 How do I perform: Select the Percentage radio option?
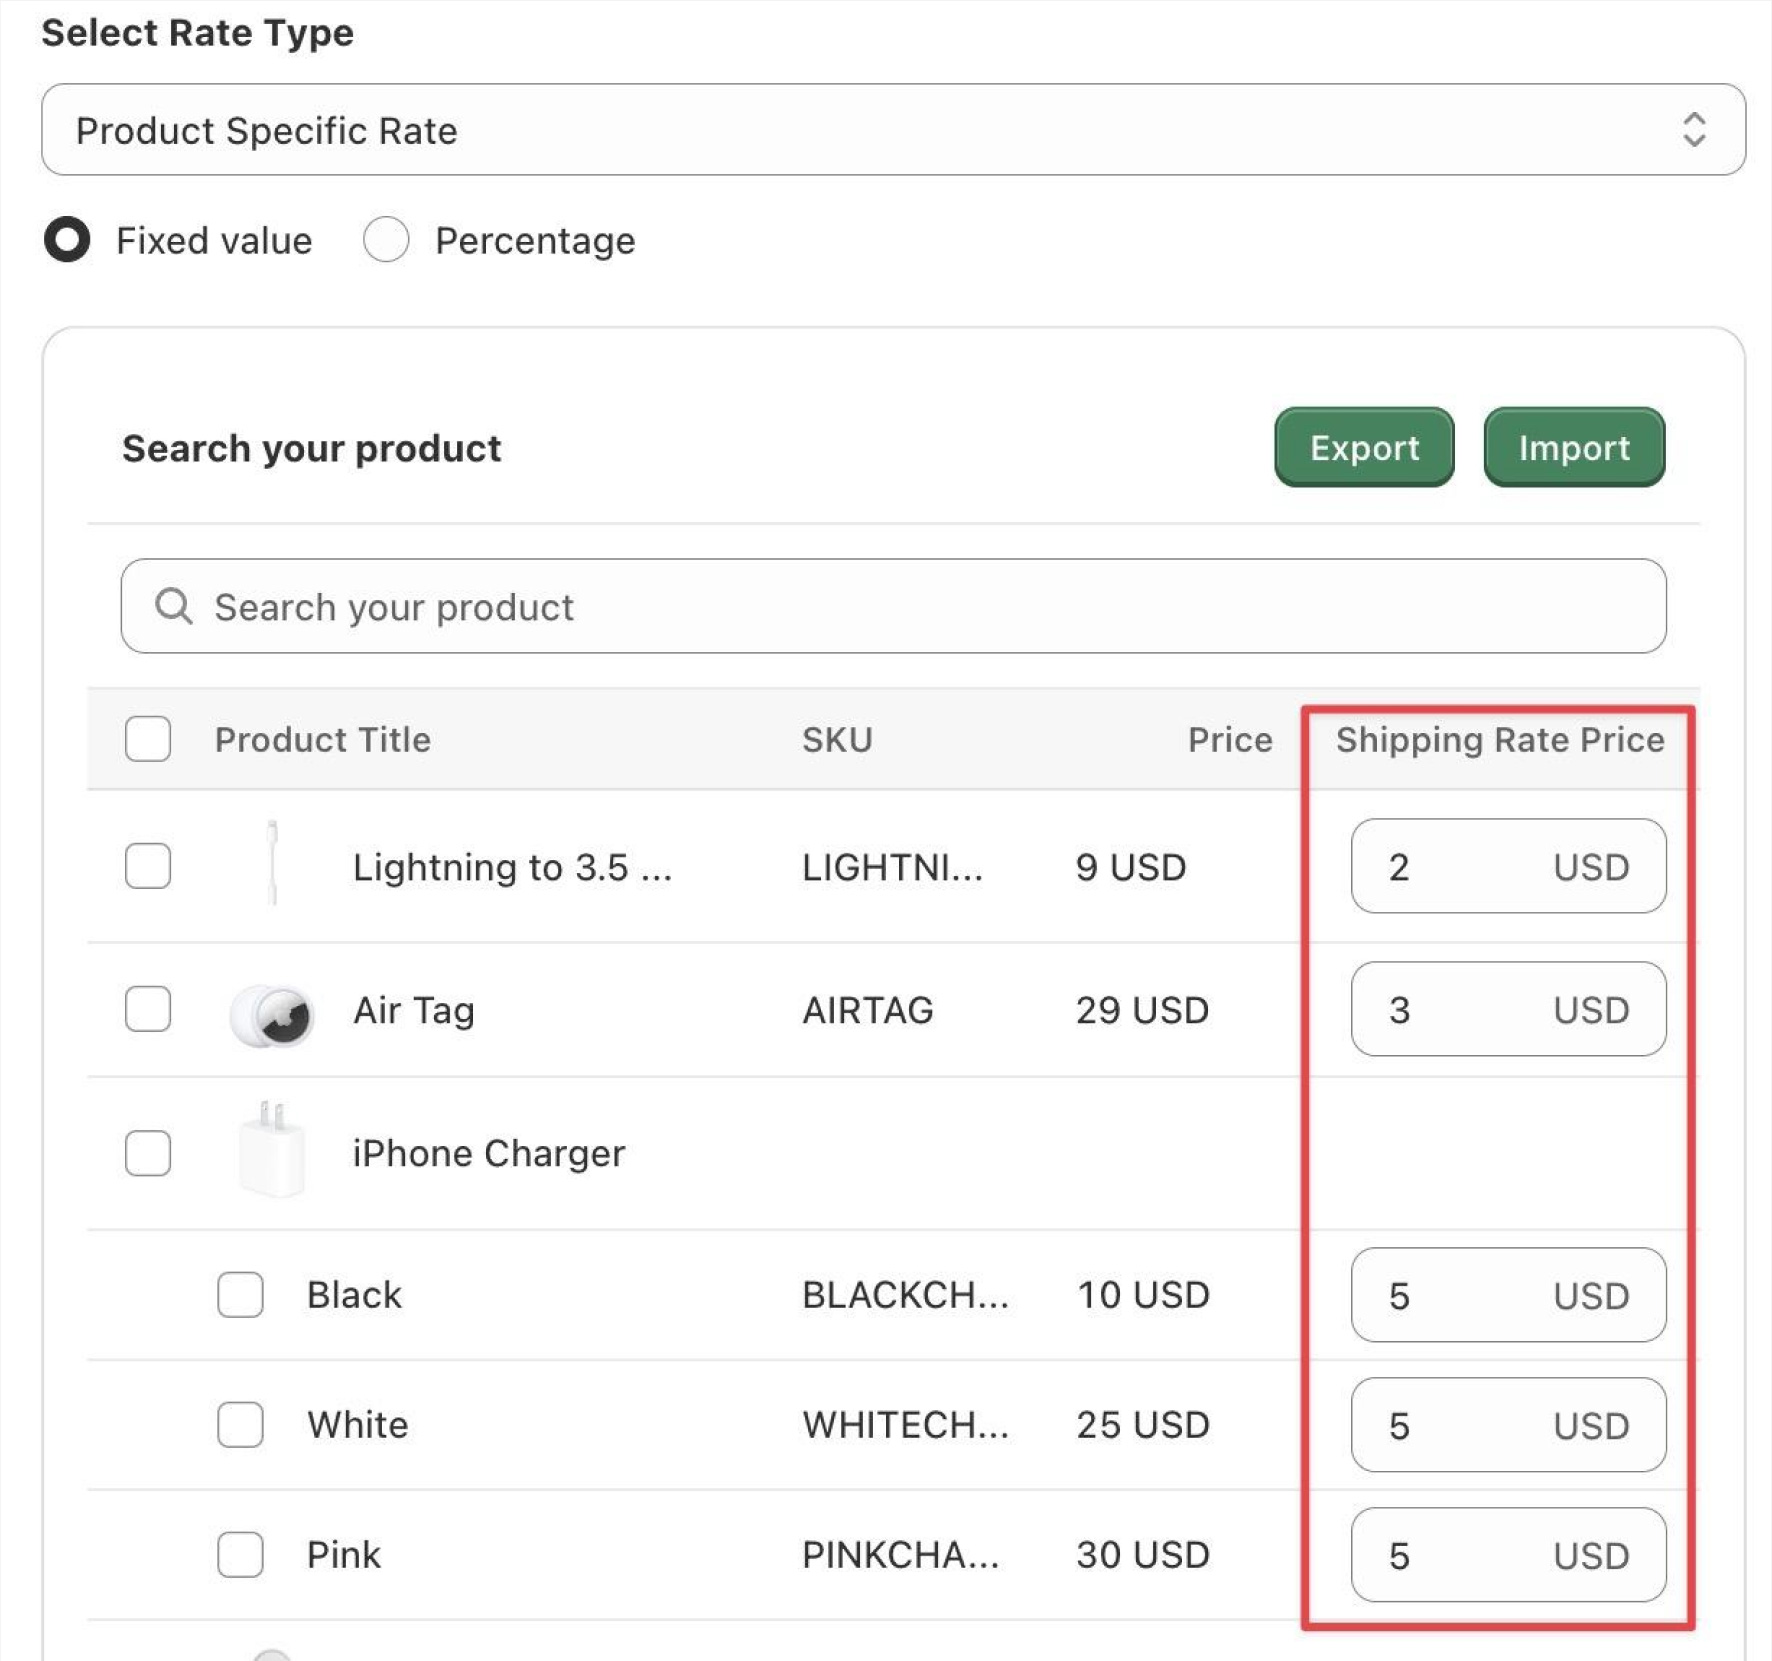386,240
